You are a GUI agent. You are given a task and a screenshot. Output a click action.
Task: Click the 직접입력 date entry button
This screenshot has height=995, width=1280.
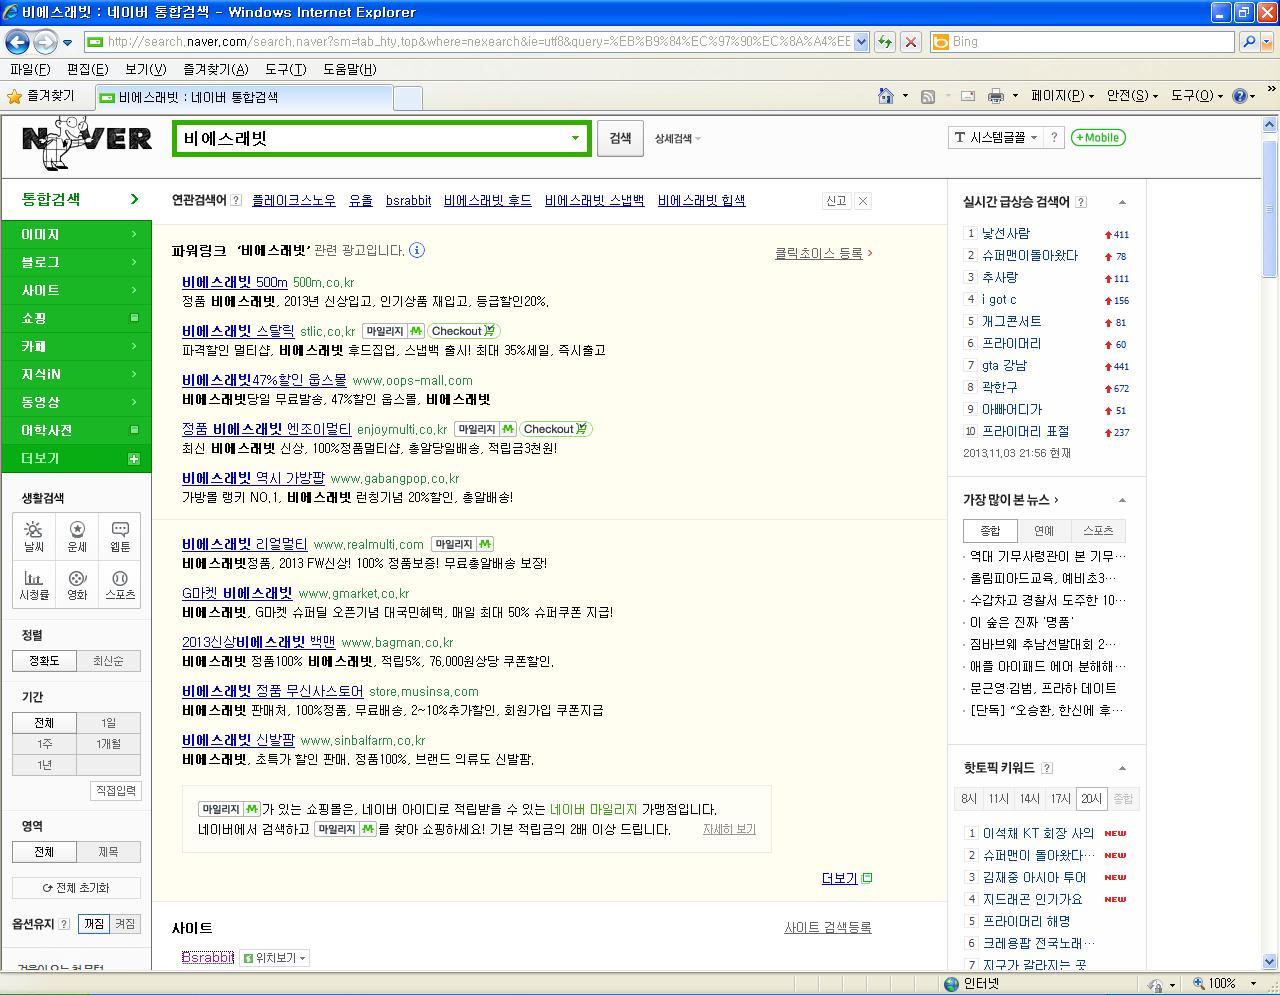point(116,791)
